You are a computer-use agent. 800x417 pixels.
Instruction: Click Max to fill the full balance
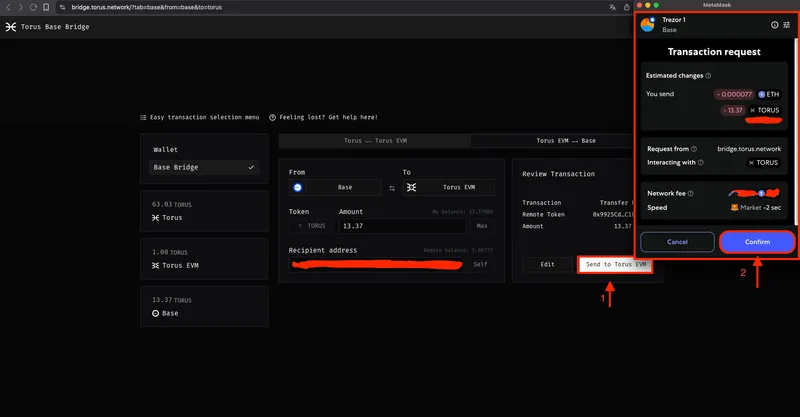pyautogui.click(x=481, y=226)
